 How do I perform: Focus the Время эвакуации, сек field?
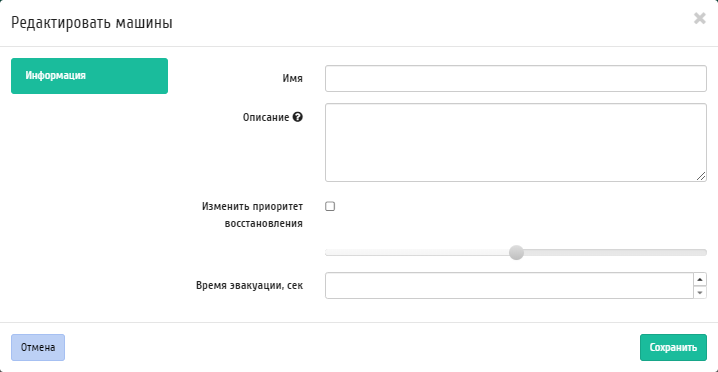click(509, 285)
